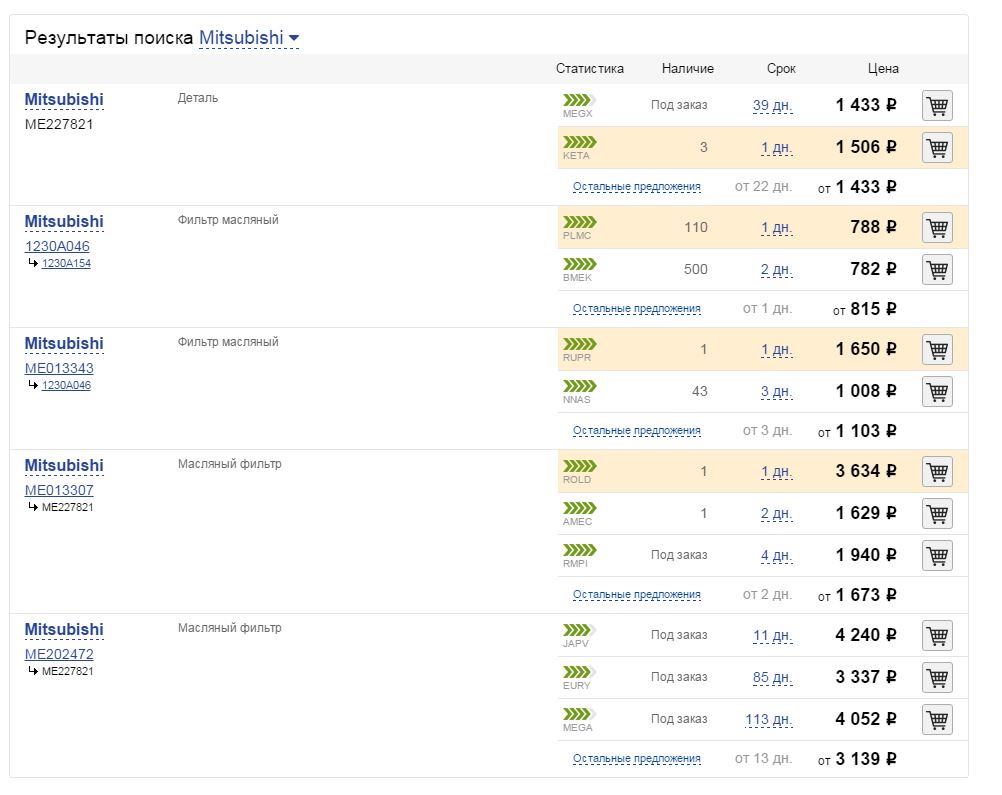Open the Mitsubishi brand link above ME202472
This screenshot has width=1002, height=795.
pos(64,629)
